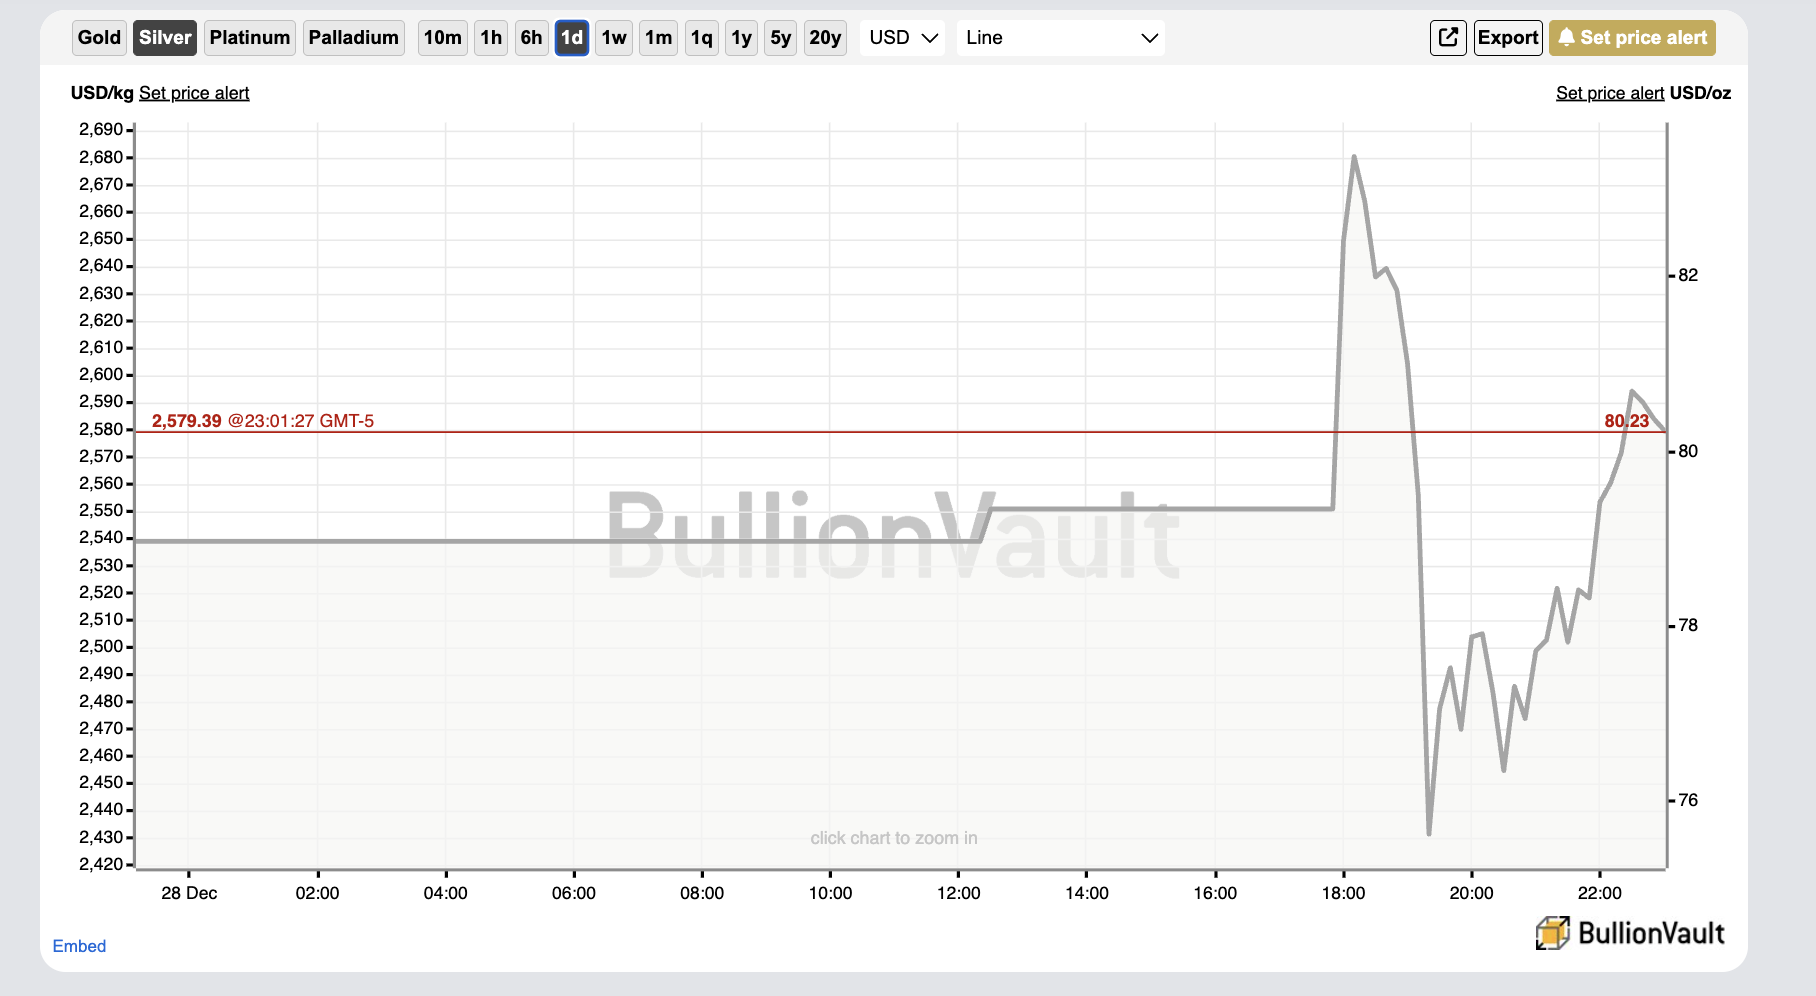Image resolution: width=1816 pixels, height=996 pixels.
Task: Set time range to 6h
Action: tap(531, 38)
